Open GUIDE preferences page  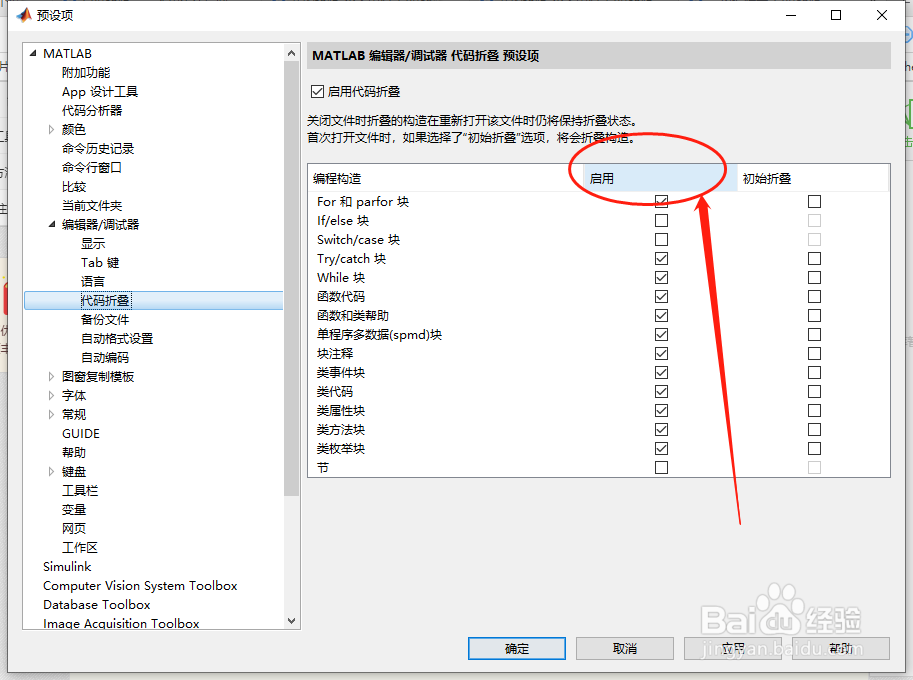coord(80,433)
